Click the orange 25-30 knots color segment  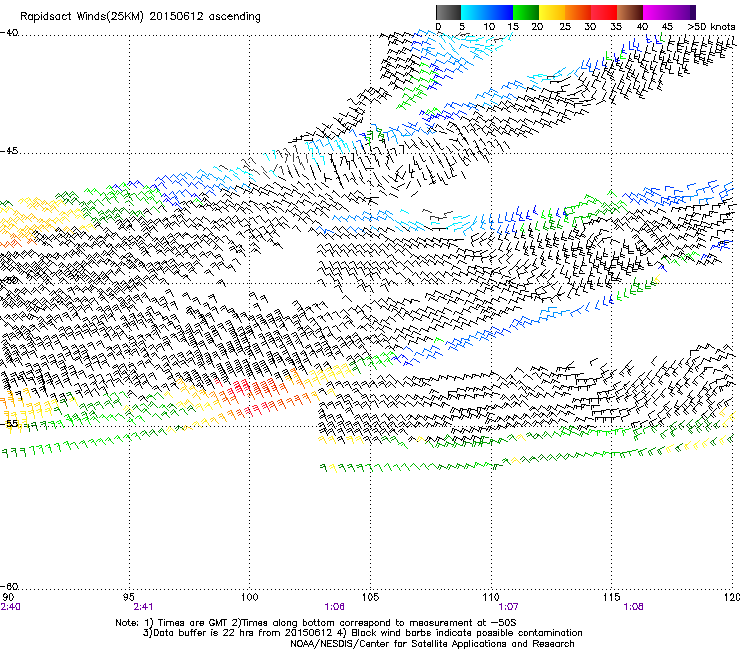pos(578,12)
